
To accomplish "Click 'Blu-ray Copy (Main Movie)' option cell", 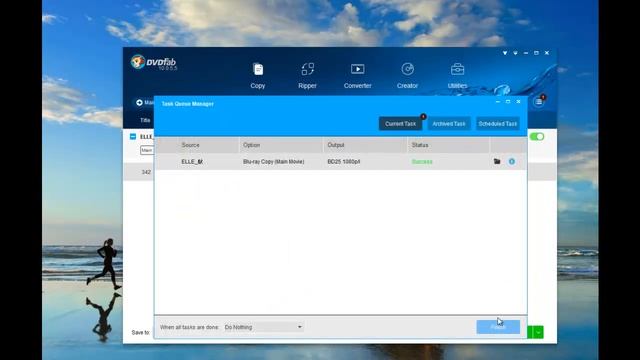I will pos(273,162).
